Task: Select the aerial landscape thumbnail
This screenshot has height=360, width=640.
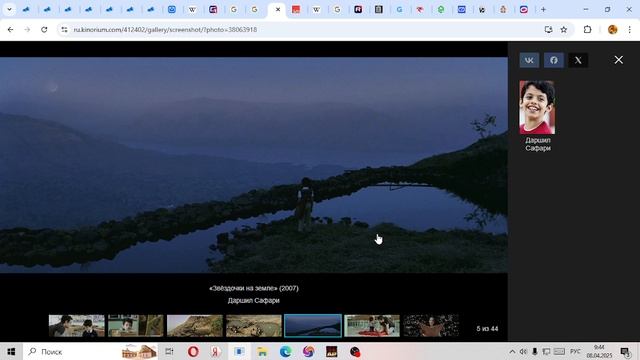Action: [254, 326]
